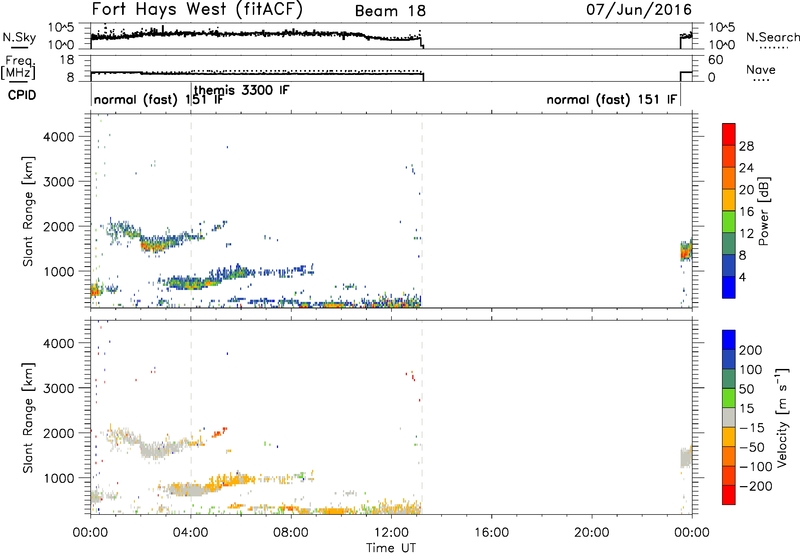Click the '-100' Velocity colorbar tick
Viewport: 800px width, 554px height.
[755, 466]
